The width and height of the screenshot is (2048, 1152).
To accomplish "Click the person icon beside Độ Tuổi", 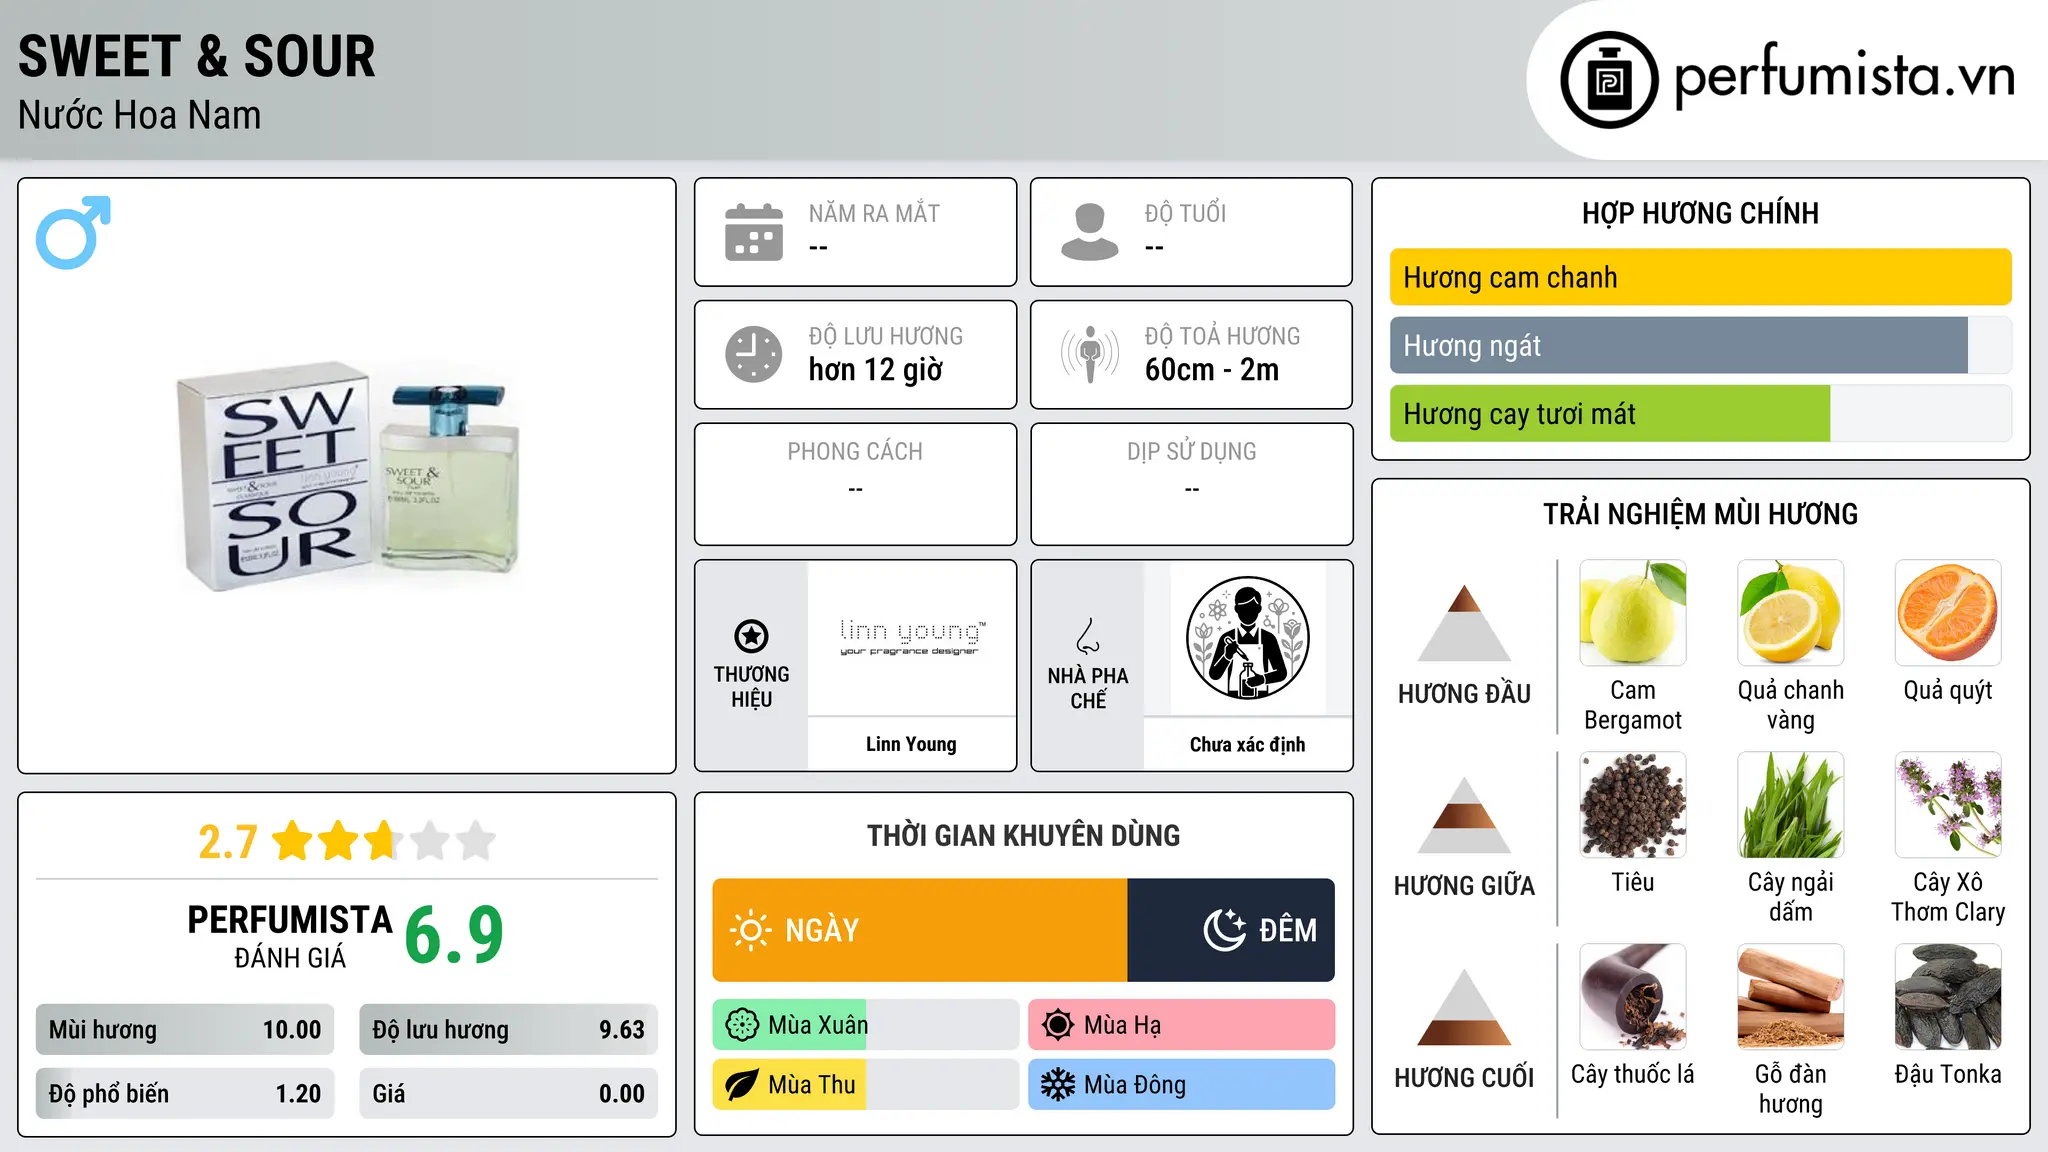I will [x=1090, y=232].
